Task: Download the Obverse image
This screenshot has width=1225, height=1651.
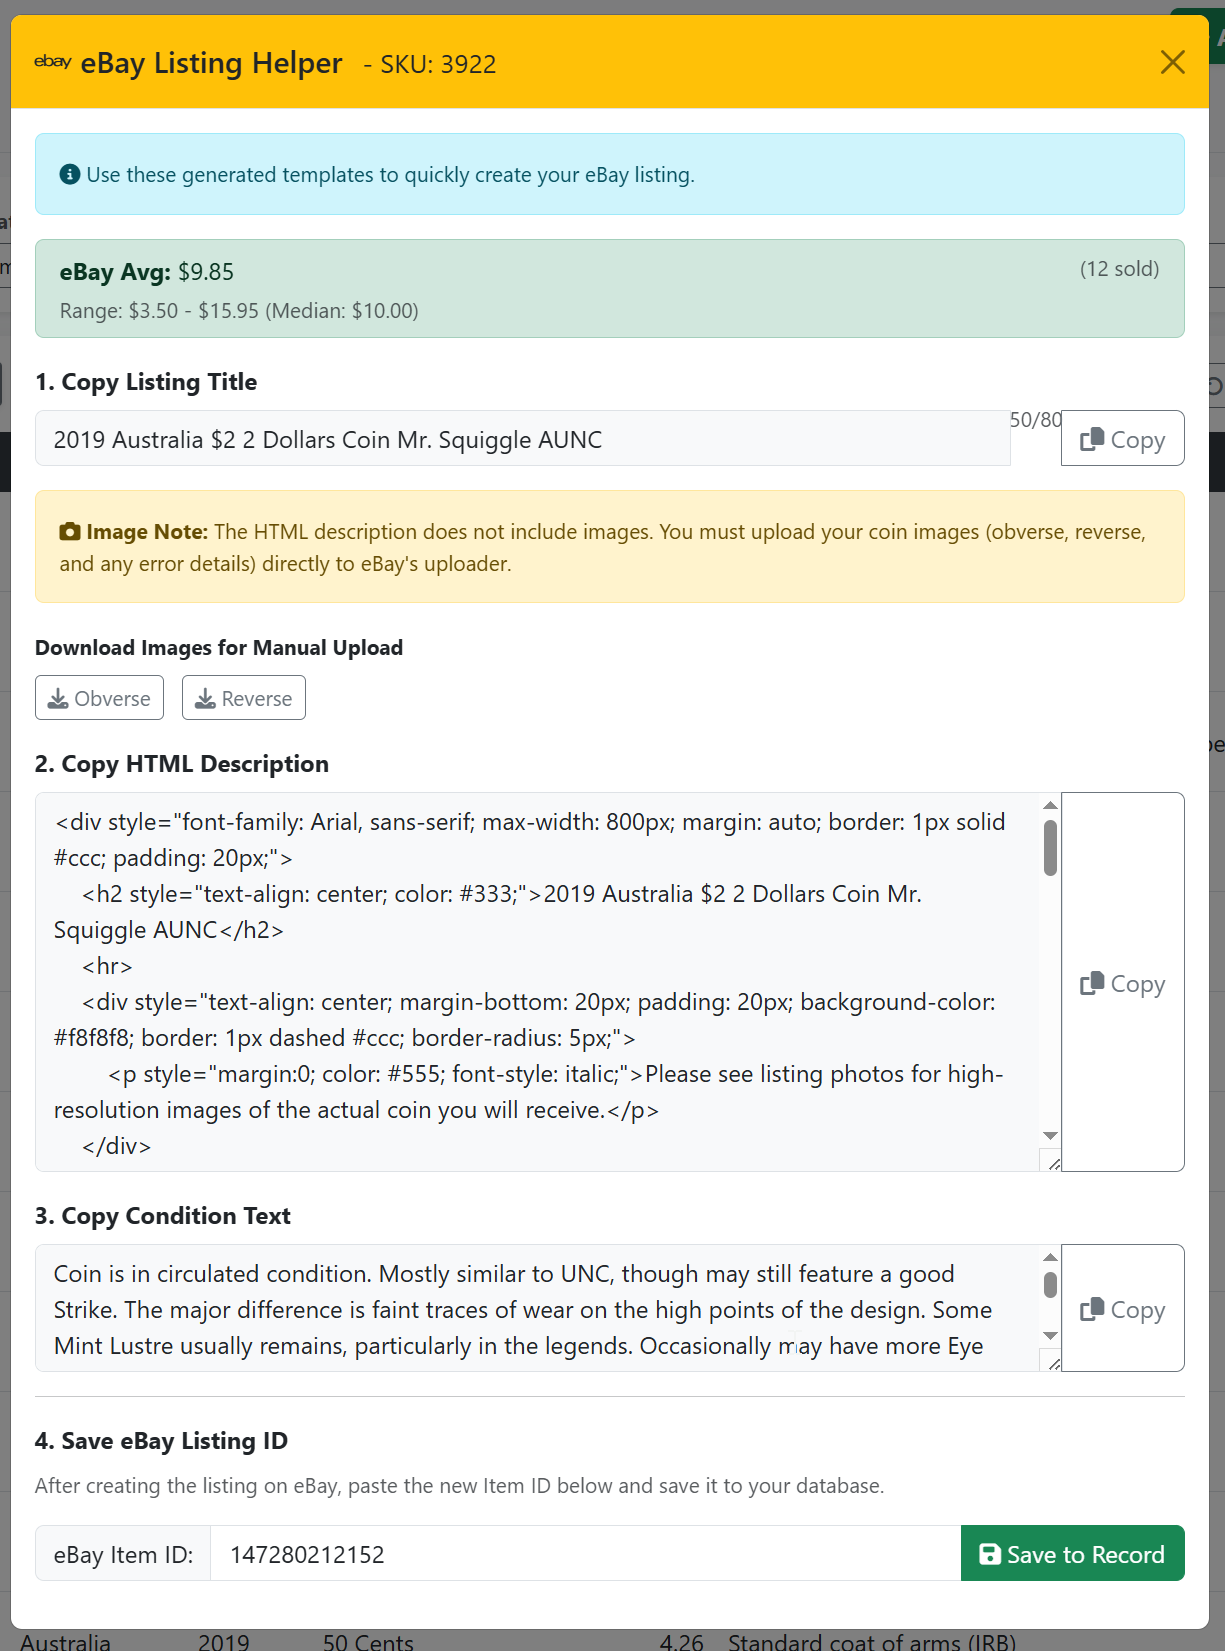Action: pos(99,698)
